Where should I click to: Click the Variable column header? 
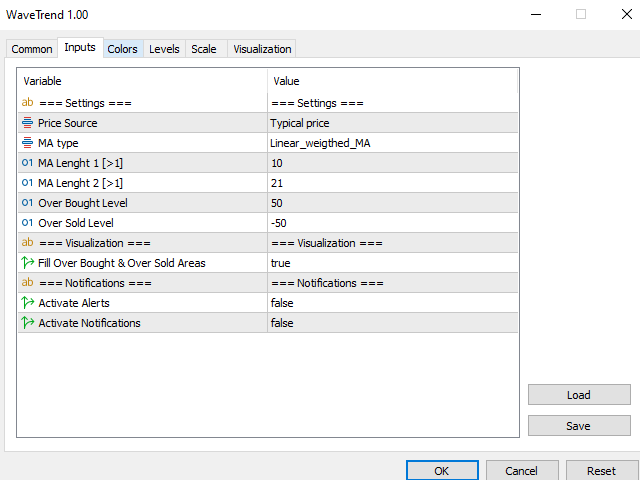coord(142,81)
